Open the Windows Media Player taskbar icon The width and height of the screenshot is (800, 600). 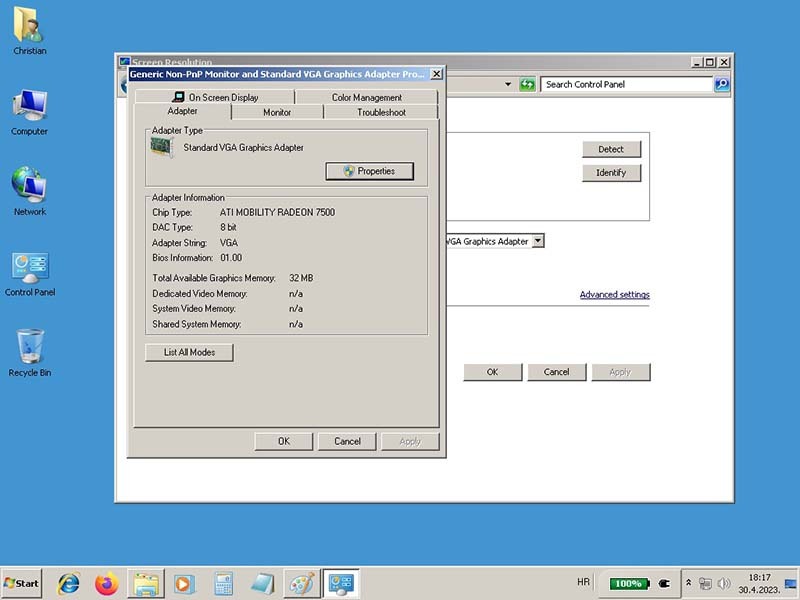pos(184,583)
